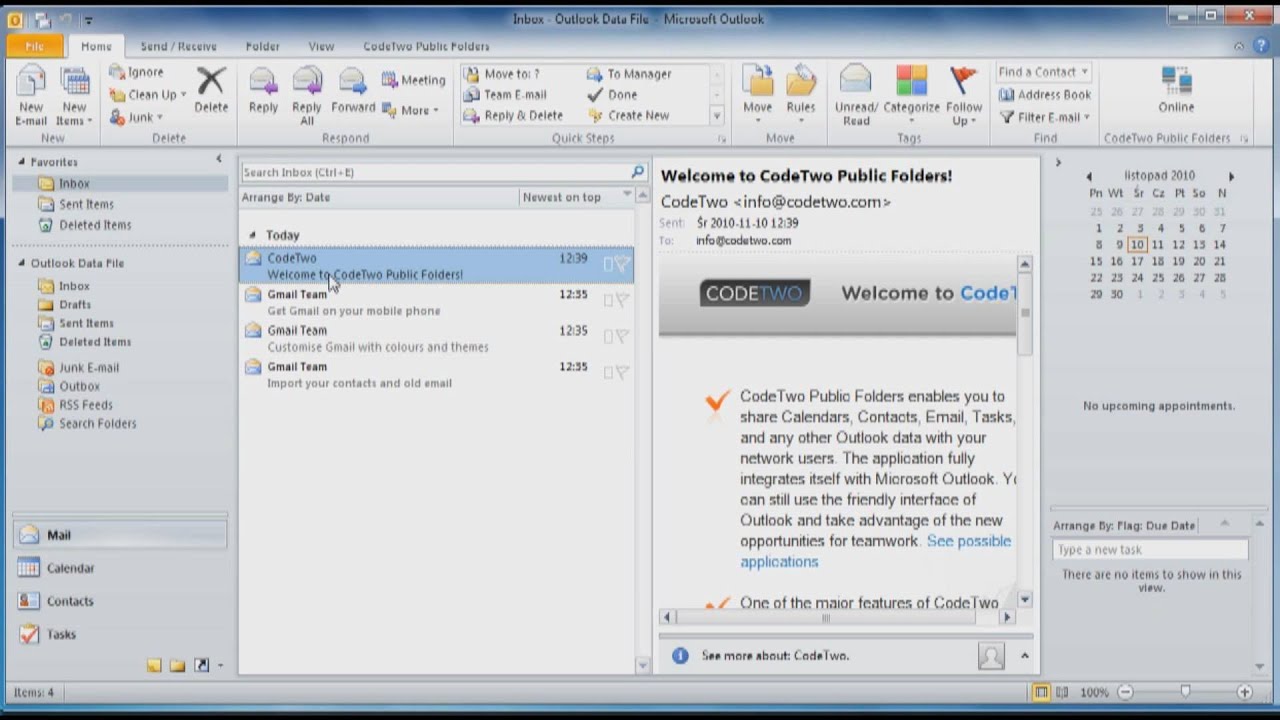Click the contact photo icon in people pane
Viewport: 1280px width, 720px height.
pyautogui.click(x=991, y=656)
